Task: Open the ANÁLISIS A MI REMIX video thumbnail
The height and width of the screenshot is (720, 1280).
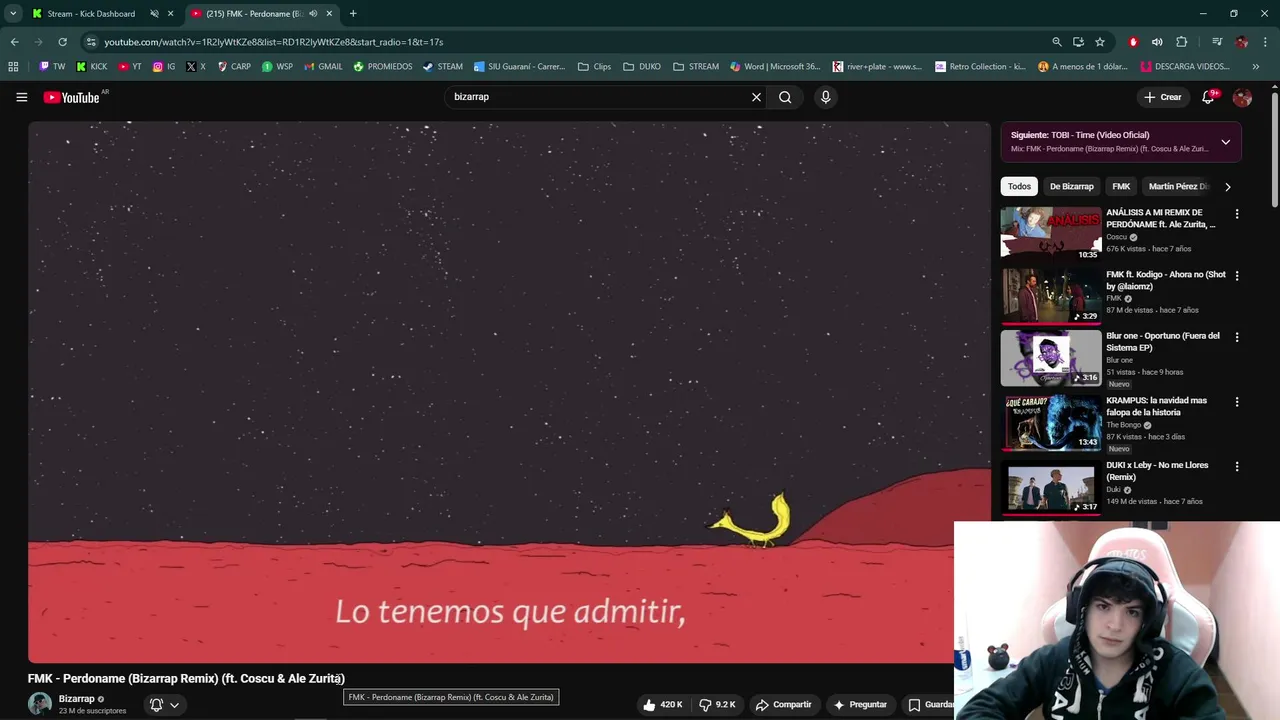Action: pos(1051,234)
